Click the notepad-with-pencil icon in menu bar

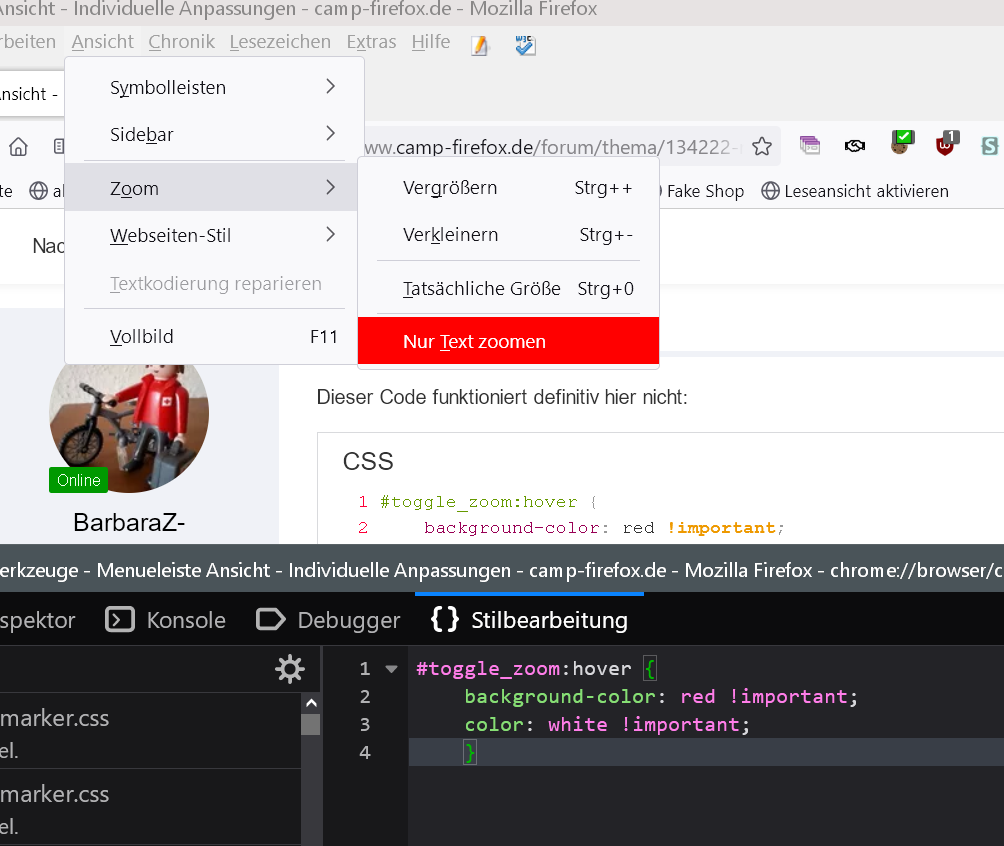coord(480,45)
